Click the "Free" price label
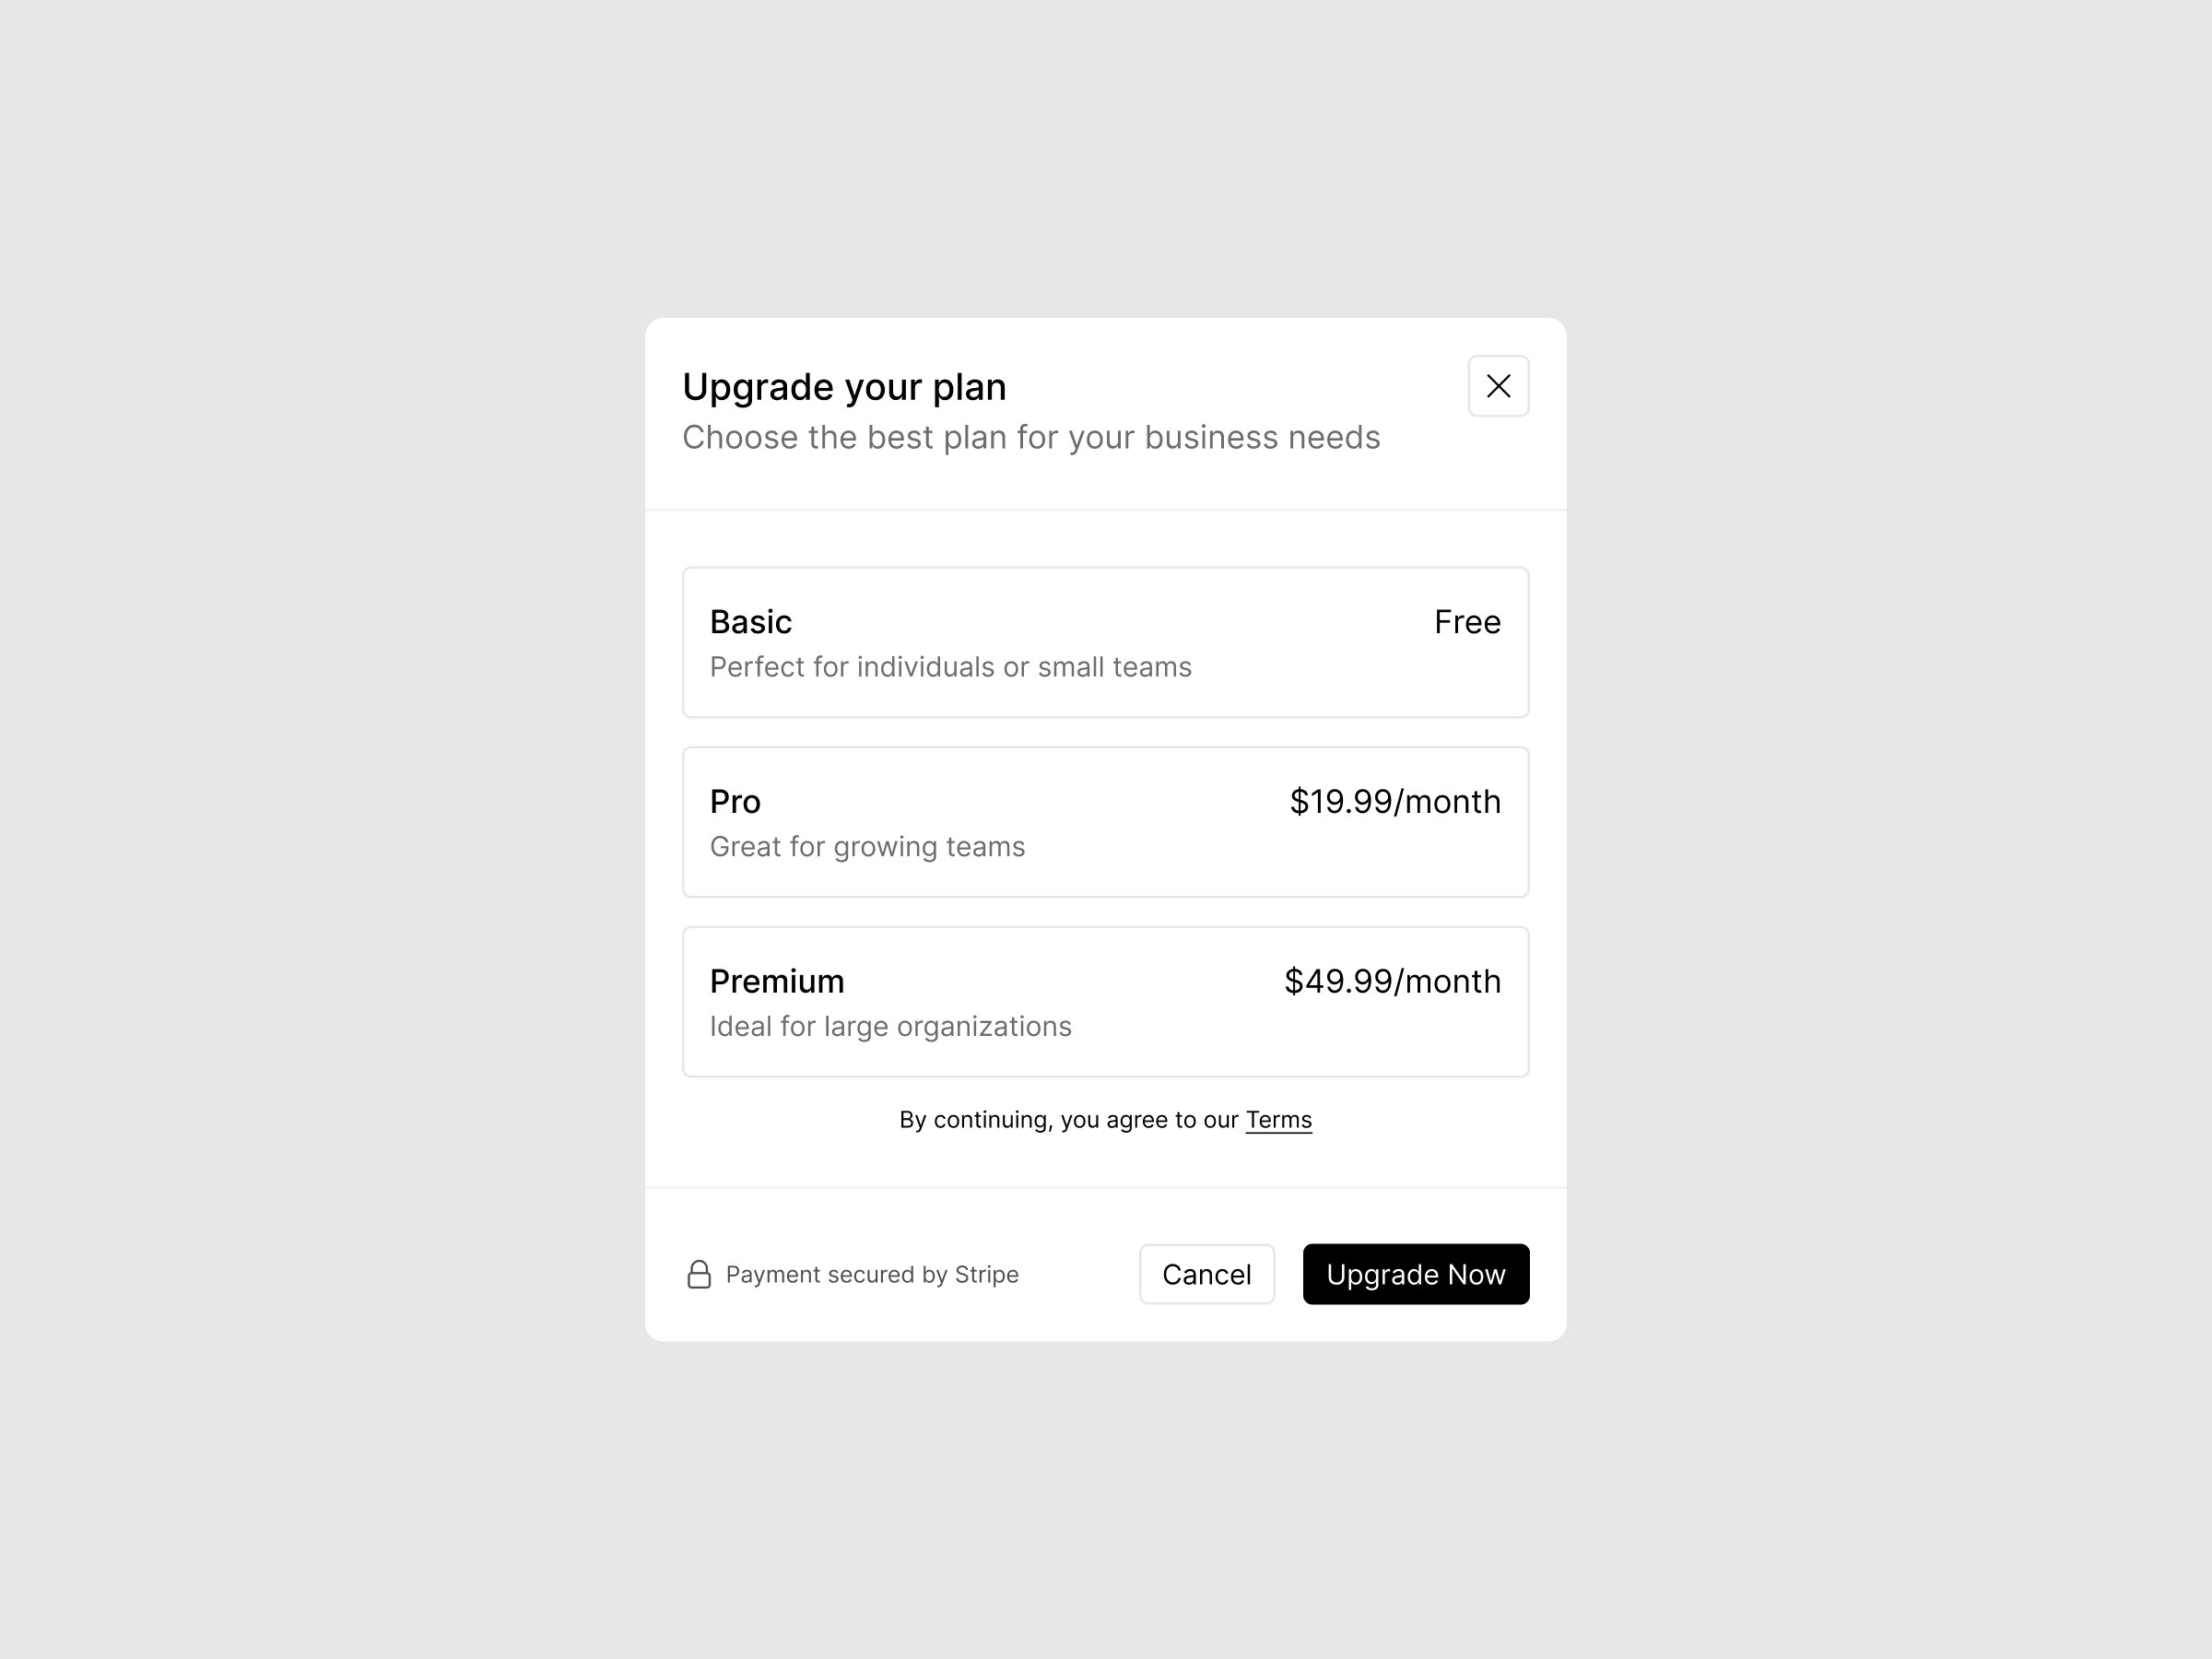The width and height of the screenshot is (2212, 1659). tap(1467, 622)
